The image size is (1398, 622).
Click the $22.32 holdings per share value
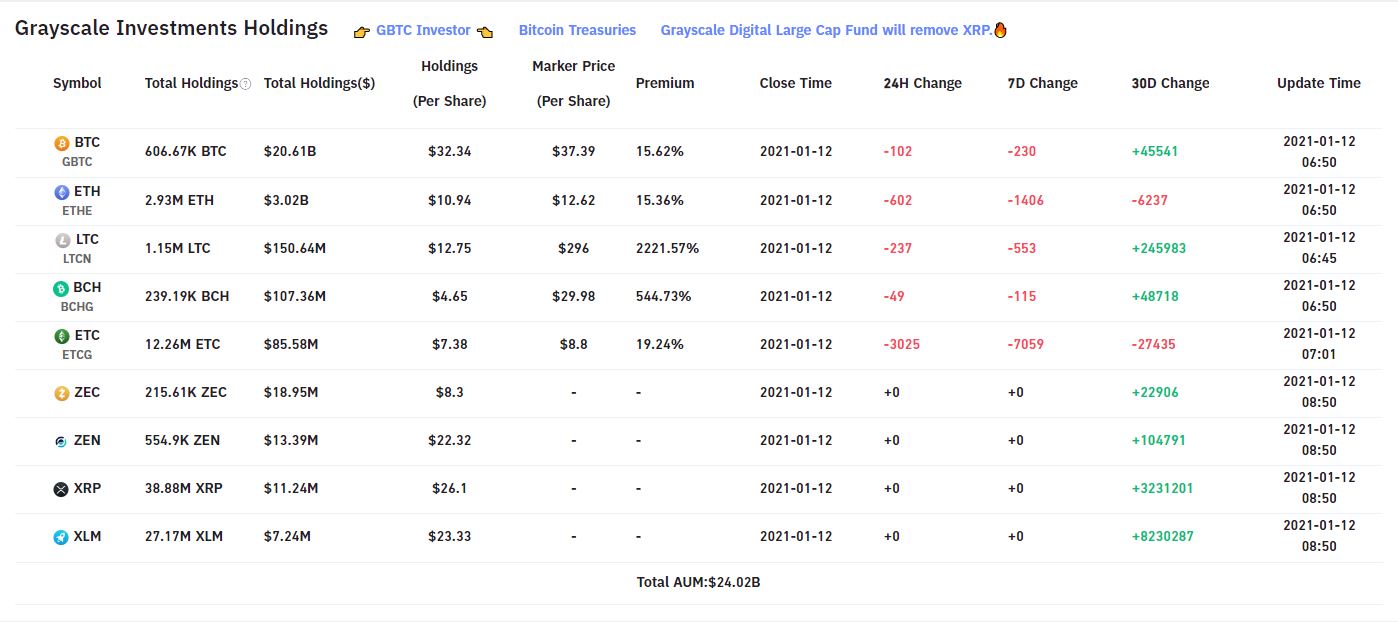point(450,441)
